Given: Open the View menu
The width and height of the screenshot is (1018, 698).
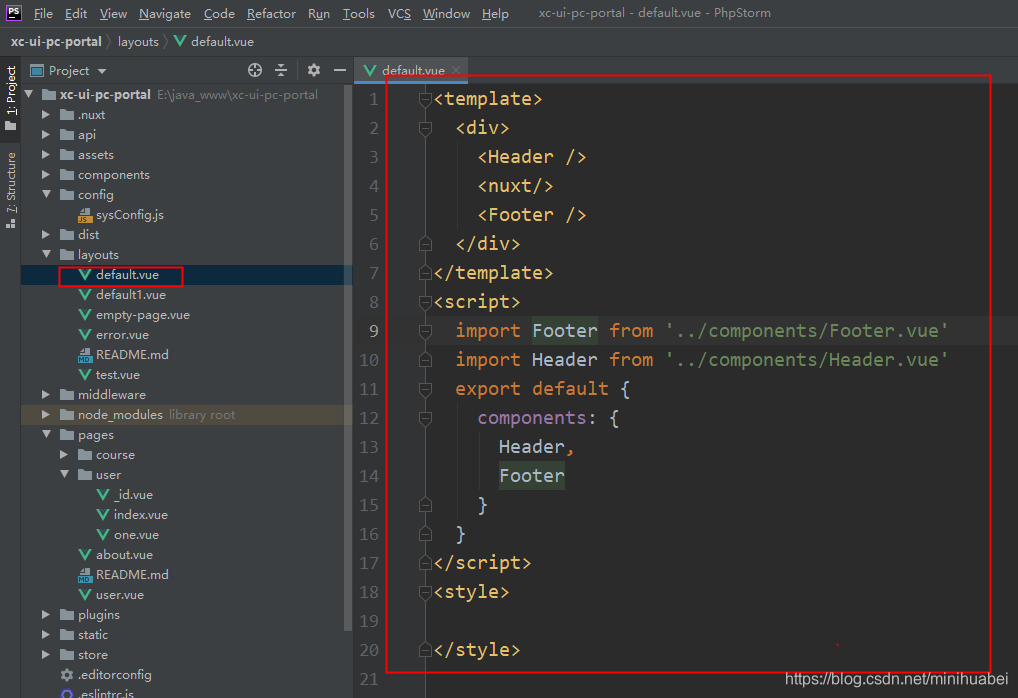Looking at the screenshot, I should [113, 14].
